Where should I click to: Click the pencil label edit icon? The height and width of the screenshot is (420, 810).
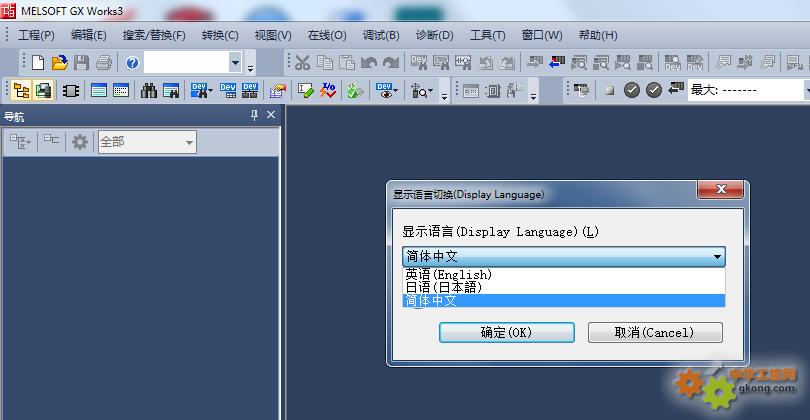click(305, 91)
